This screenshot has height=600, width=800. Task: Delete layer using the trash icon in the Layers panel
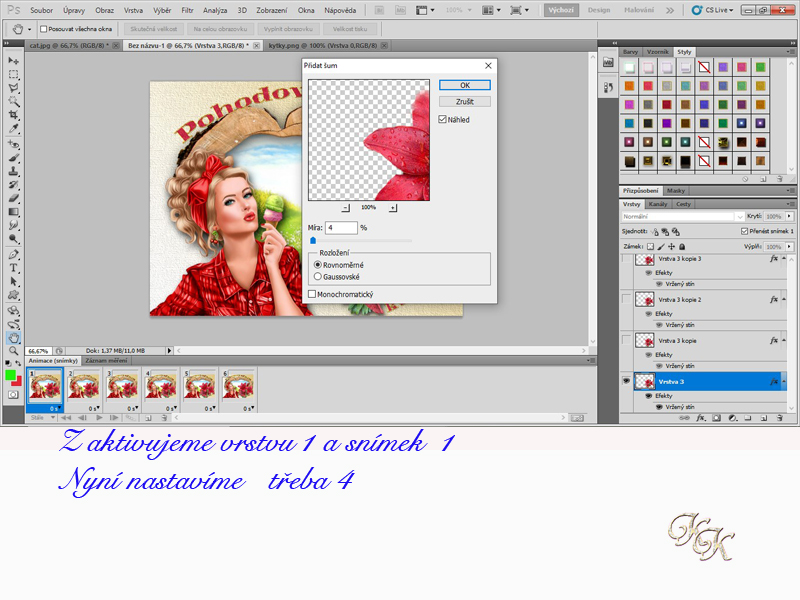pos(780,417)
